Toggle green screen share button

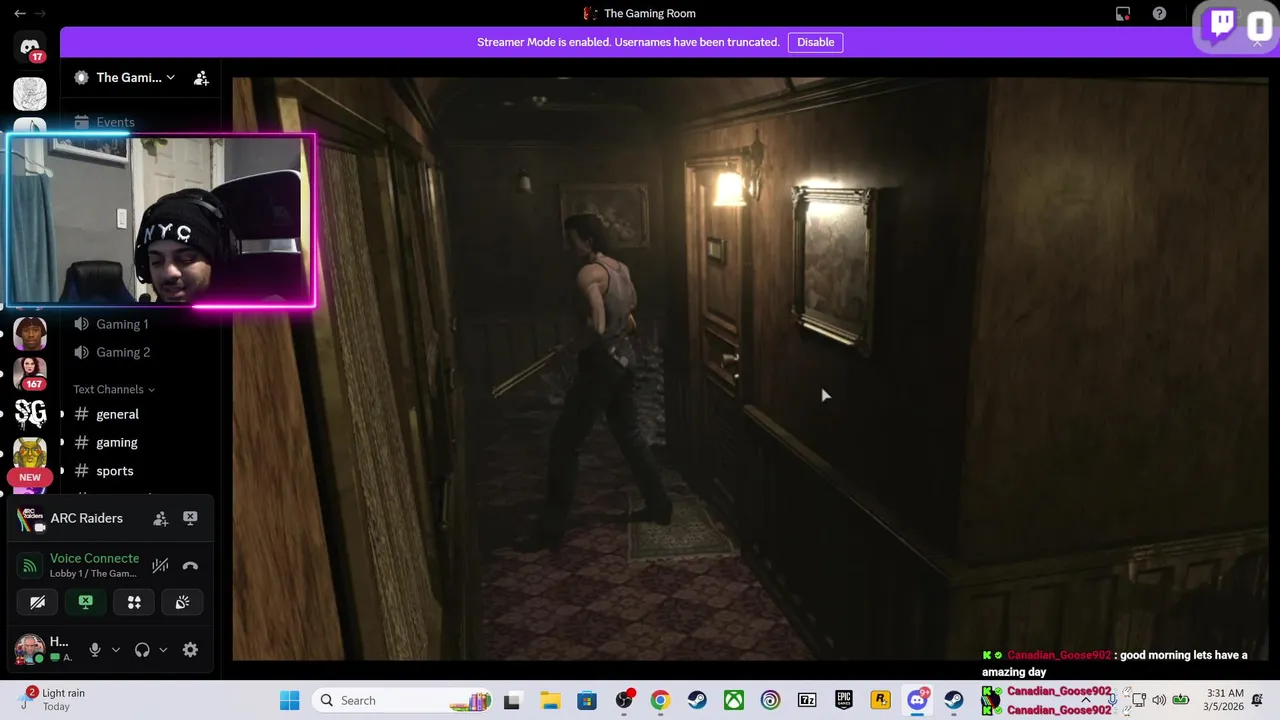[86, 602]
